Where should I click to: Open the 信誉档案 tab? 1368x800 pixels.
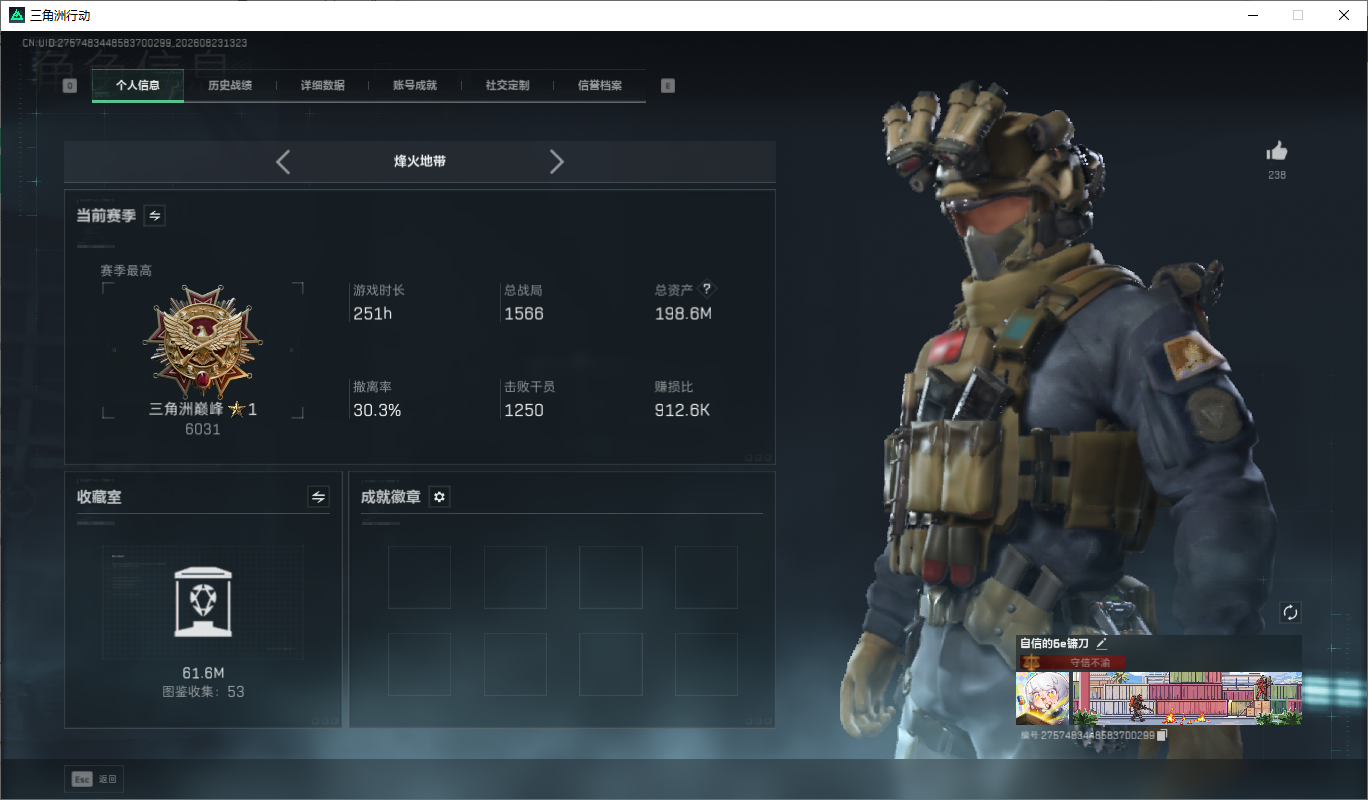pos(600,86)
